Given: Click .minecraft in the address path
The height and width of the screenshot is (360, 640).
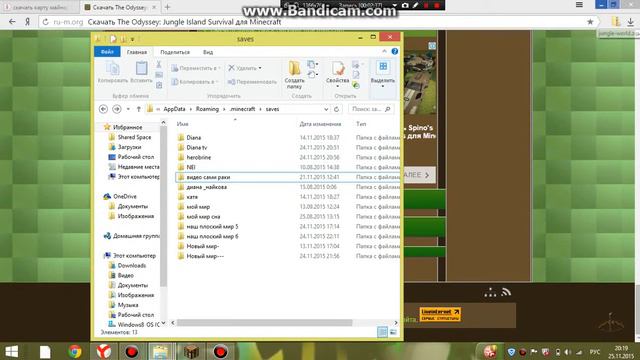Looking at the screenshot, I should pyautogui.click(x=242, y=109).
